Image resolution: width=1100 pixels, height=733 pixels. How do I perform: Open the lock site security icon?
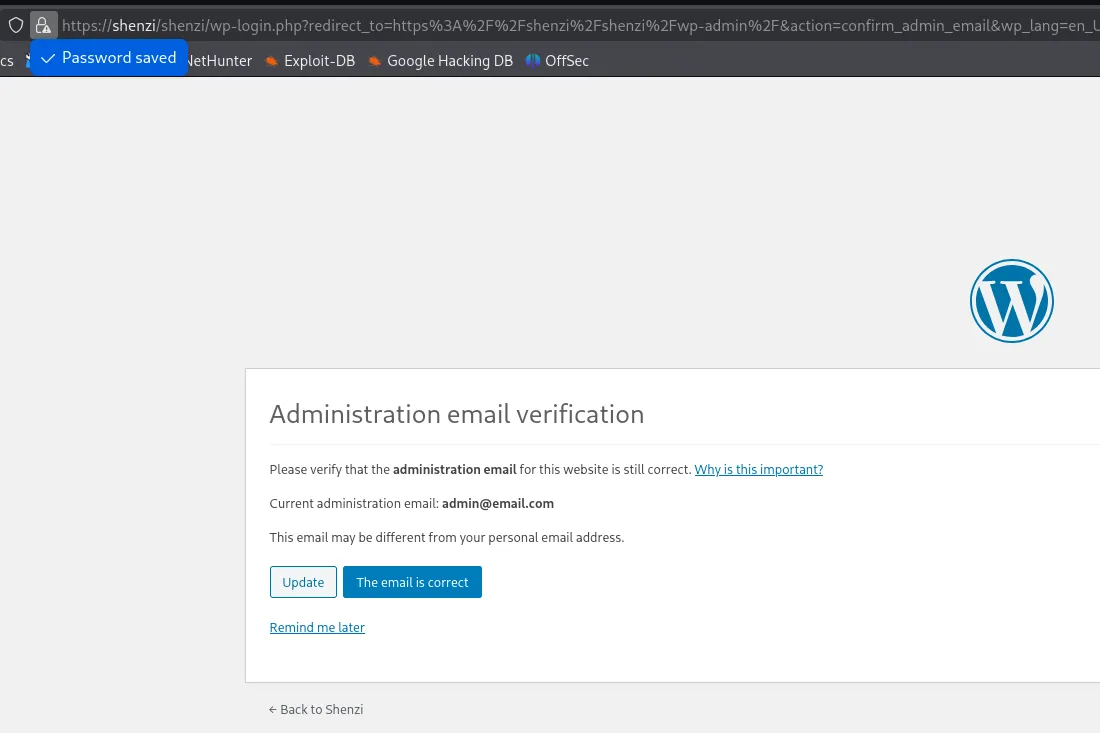43,26
